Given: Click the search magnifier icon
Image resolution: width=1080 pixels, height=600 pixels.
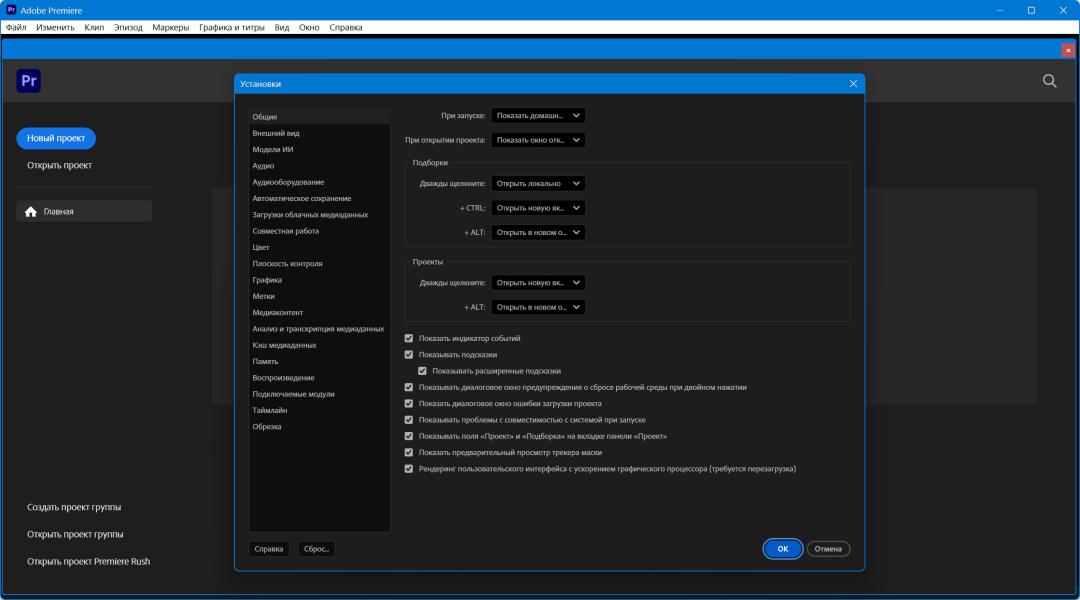Looking at the screenshot, I should (1049, 81).
